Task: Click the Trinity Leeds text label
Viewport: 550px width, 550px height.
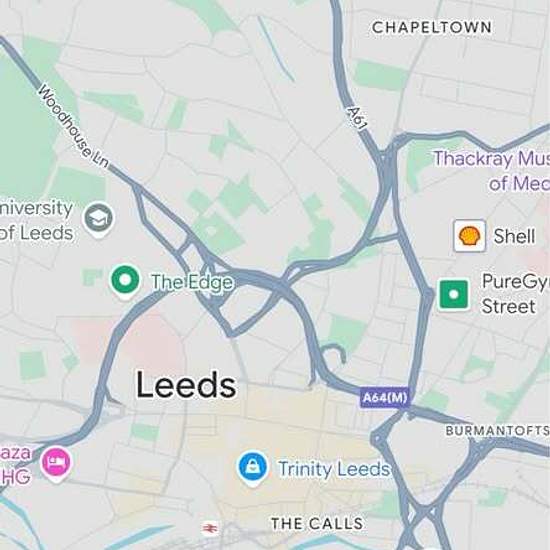Action: (334, 469)
